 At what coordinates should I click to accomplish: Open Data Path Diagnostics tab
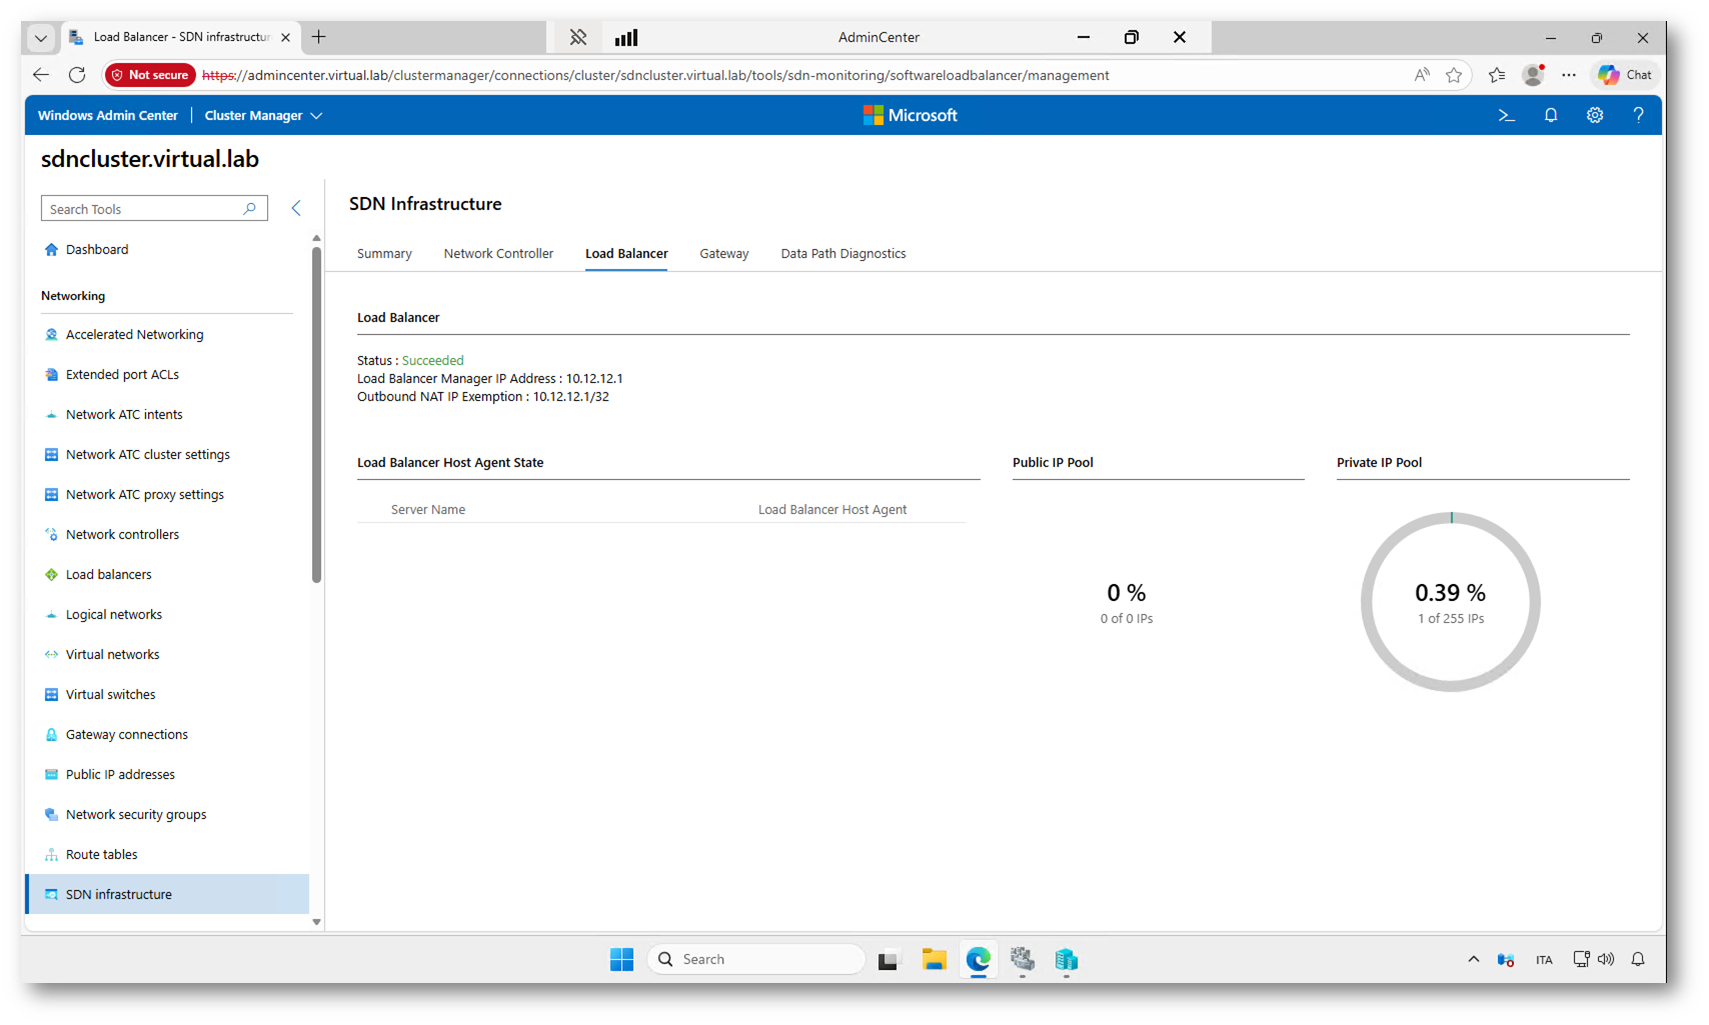click(x=843, y=254)
